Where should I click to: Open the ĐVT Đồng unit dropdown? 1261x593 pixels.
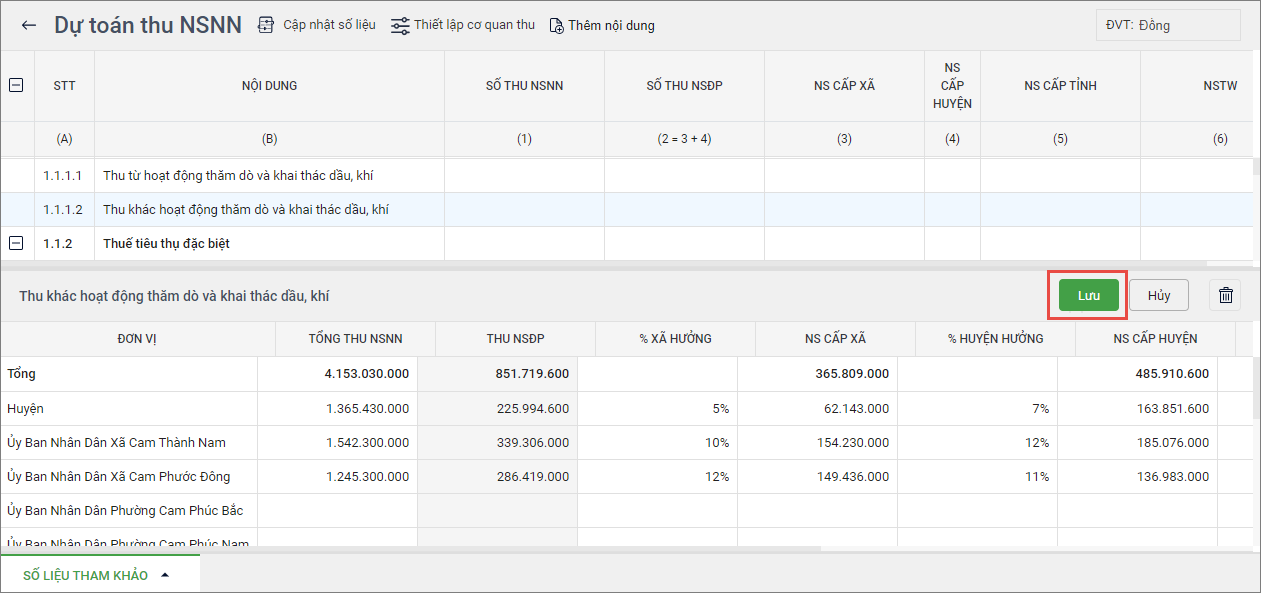tap(1167, 25)
